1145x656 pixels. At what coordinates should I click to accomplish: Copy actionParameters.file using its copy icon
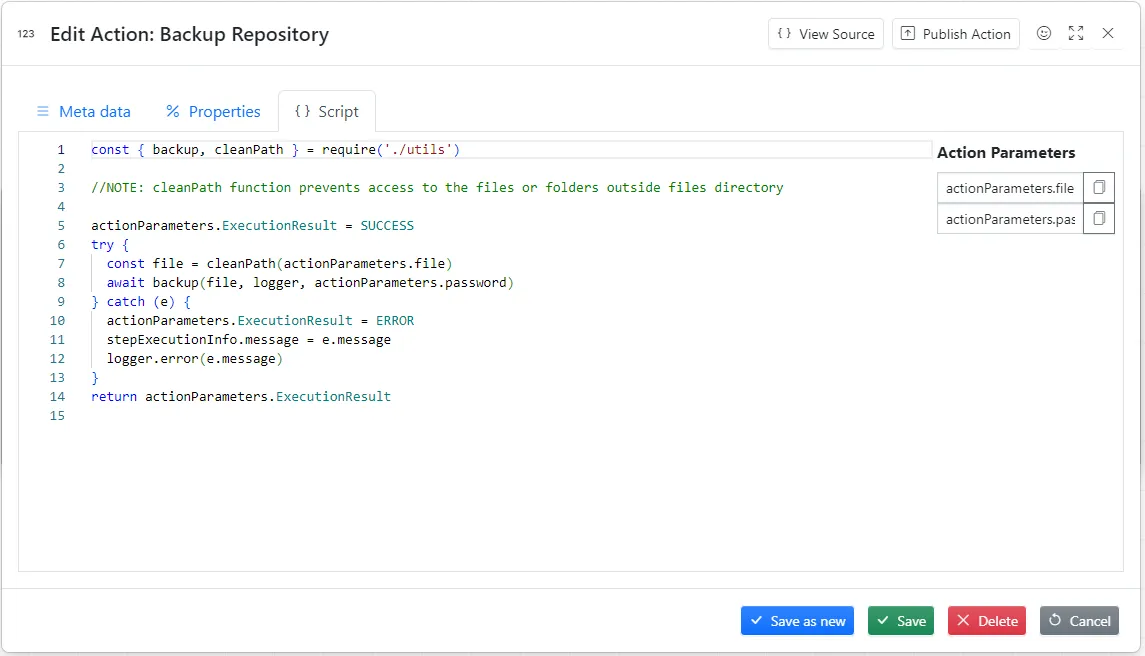point(1097,187)
